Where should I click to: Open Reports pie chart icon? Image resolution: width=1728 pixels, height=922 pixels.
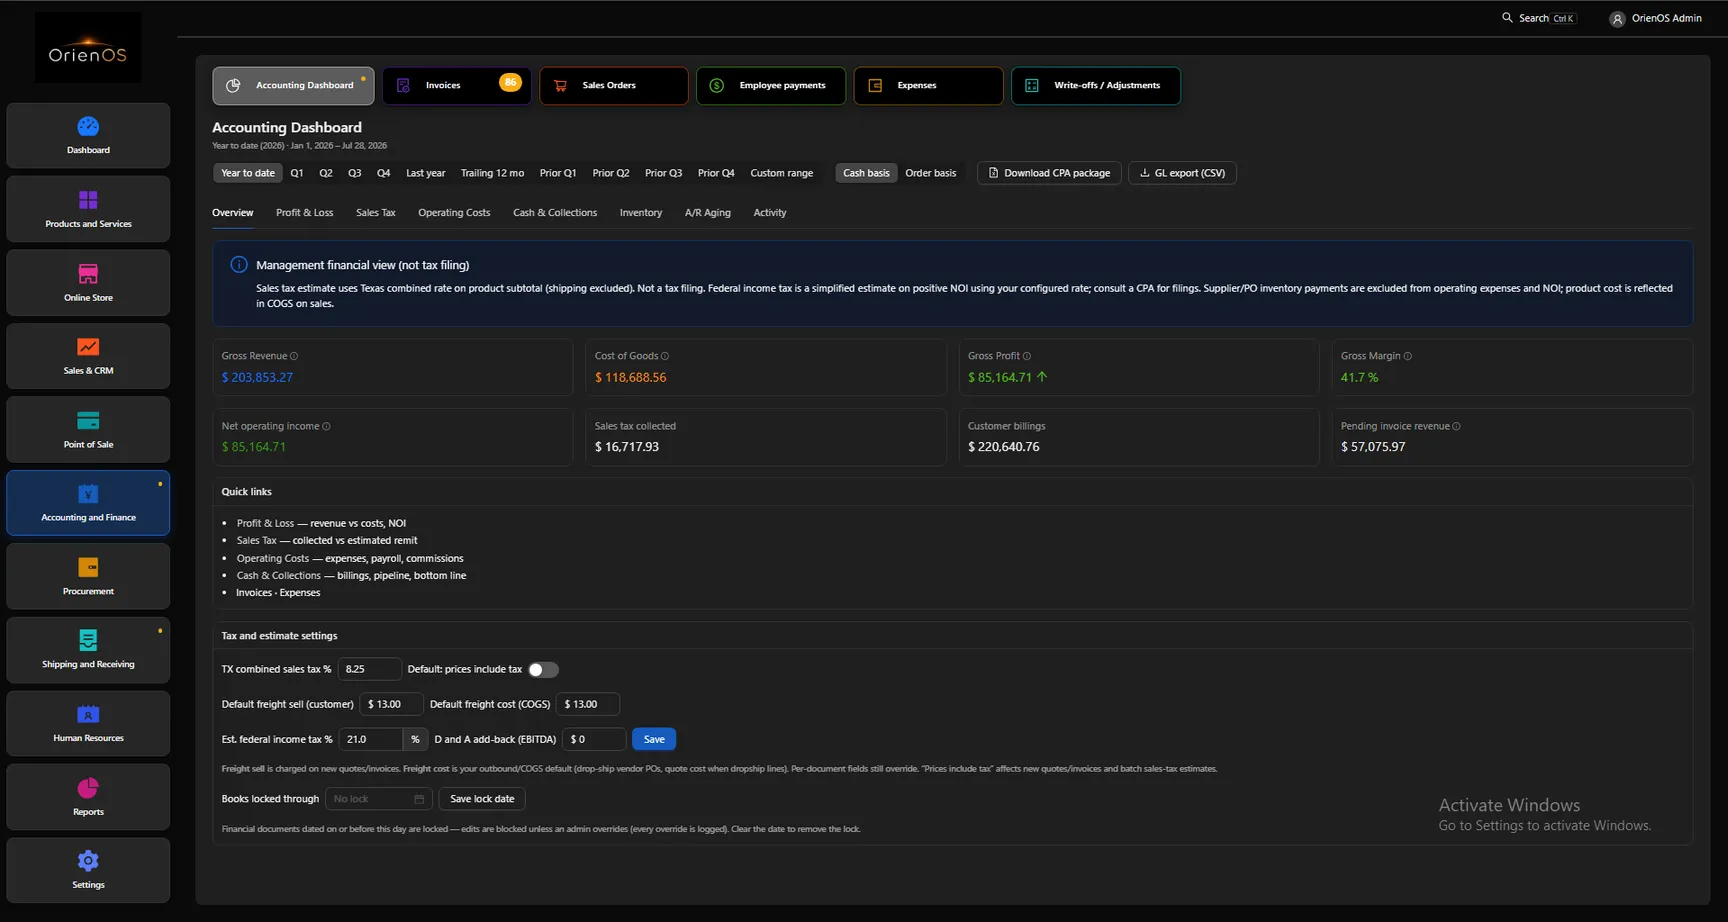pos(88,788)
